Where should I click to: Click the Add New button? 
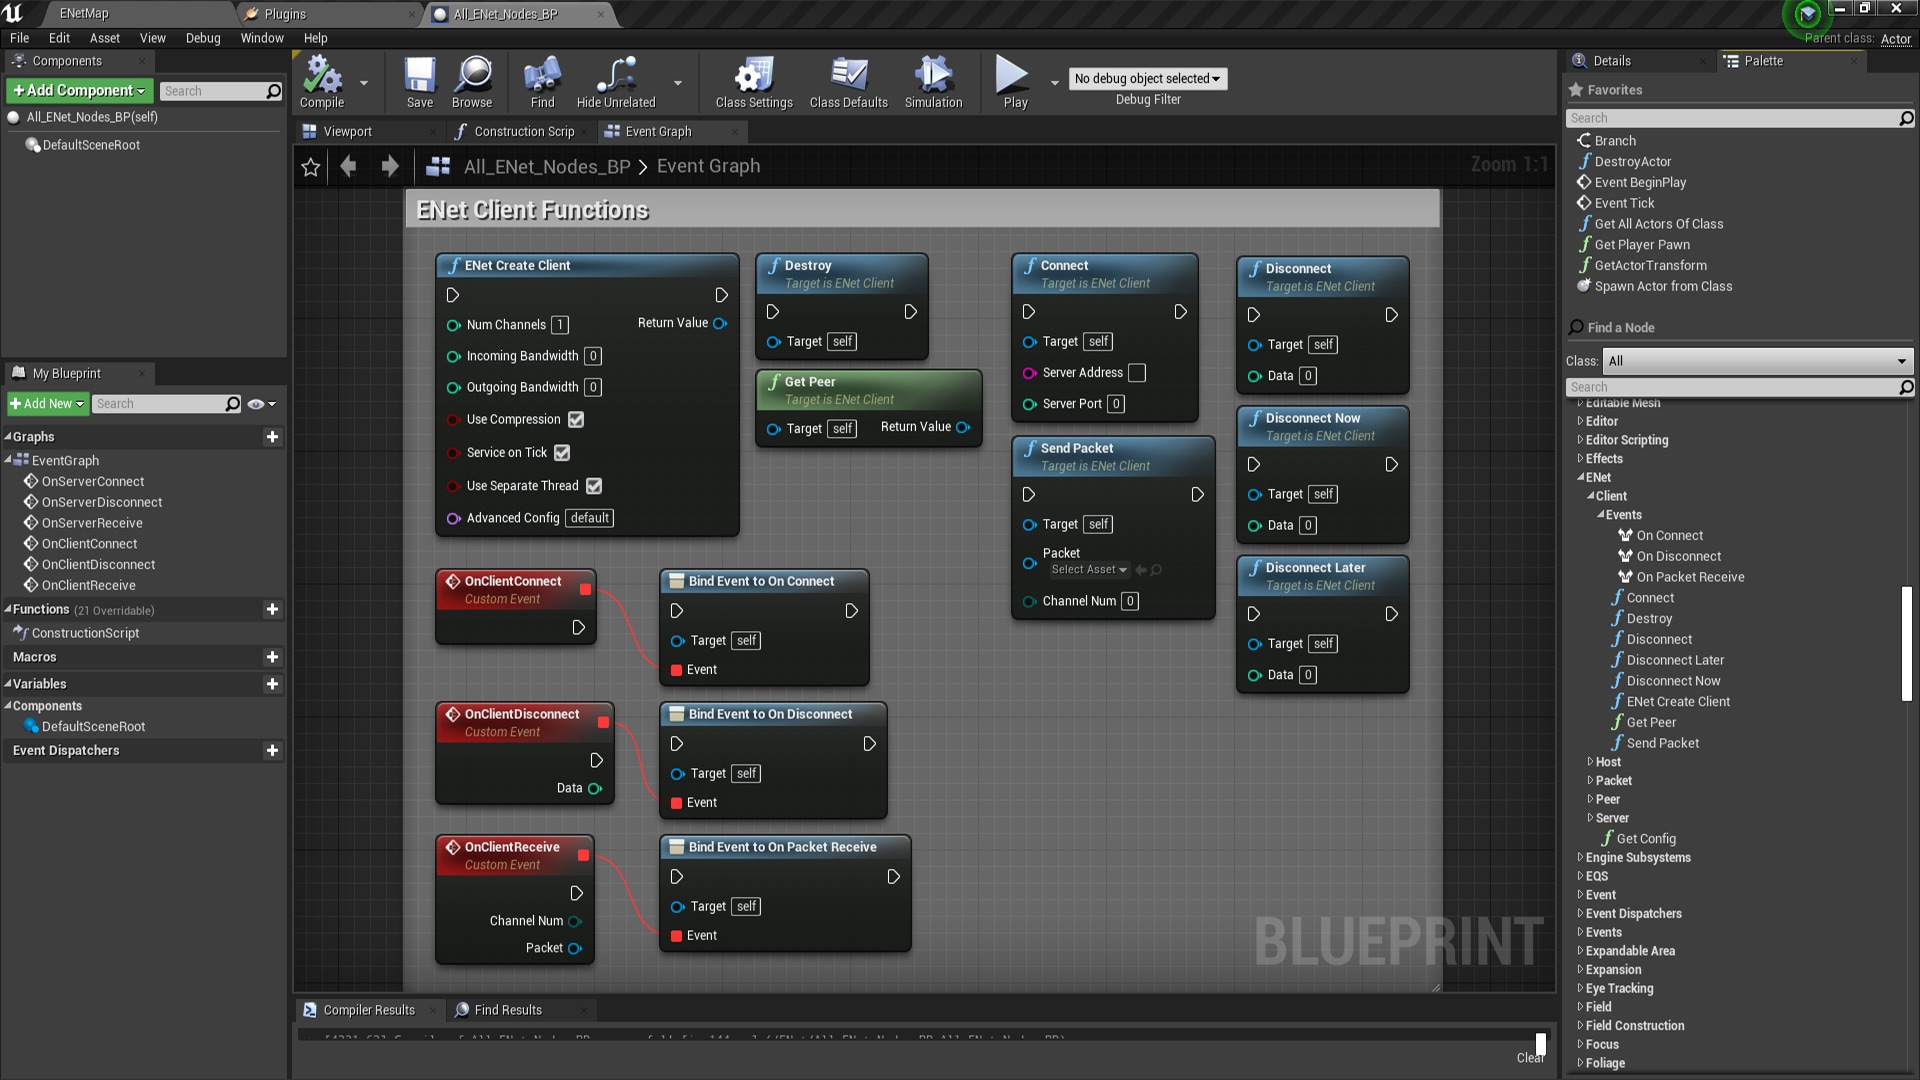coord(47,404)
